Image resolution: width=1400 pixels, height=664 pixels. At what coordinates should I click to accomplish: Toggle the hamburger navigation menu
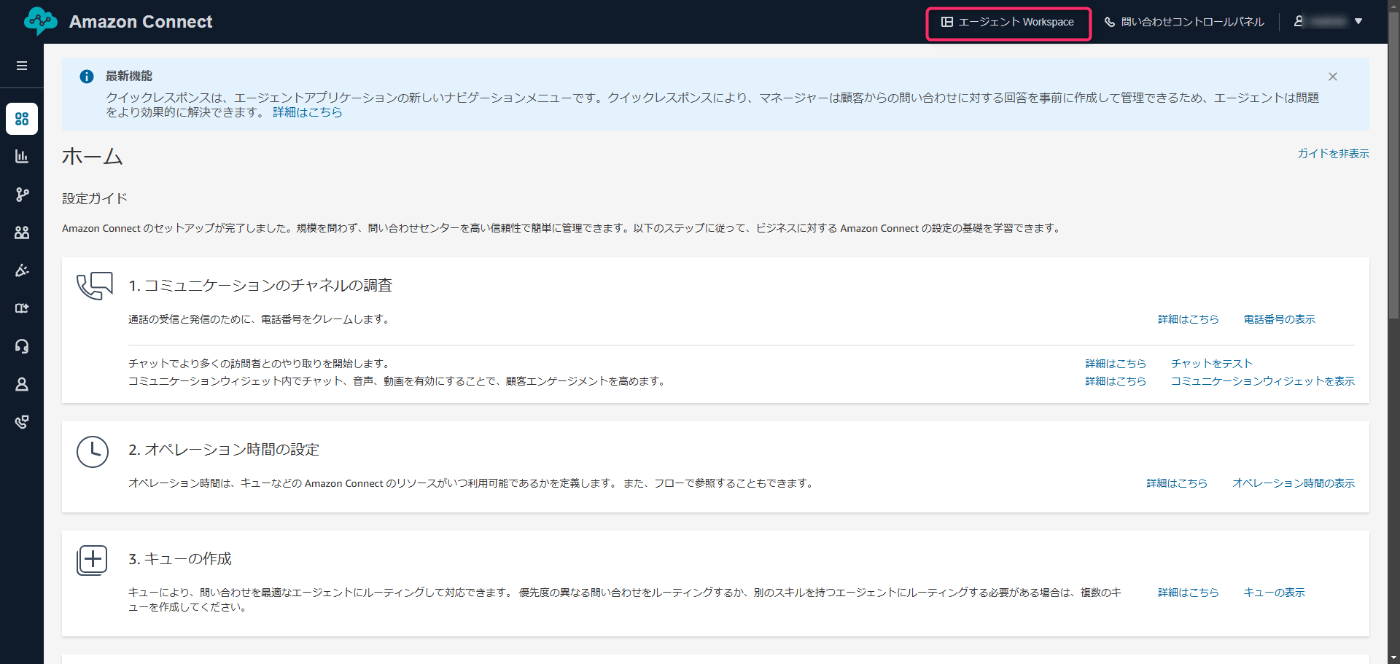pyautogui.click(x=22, y=66)
